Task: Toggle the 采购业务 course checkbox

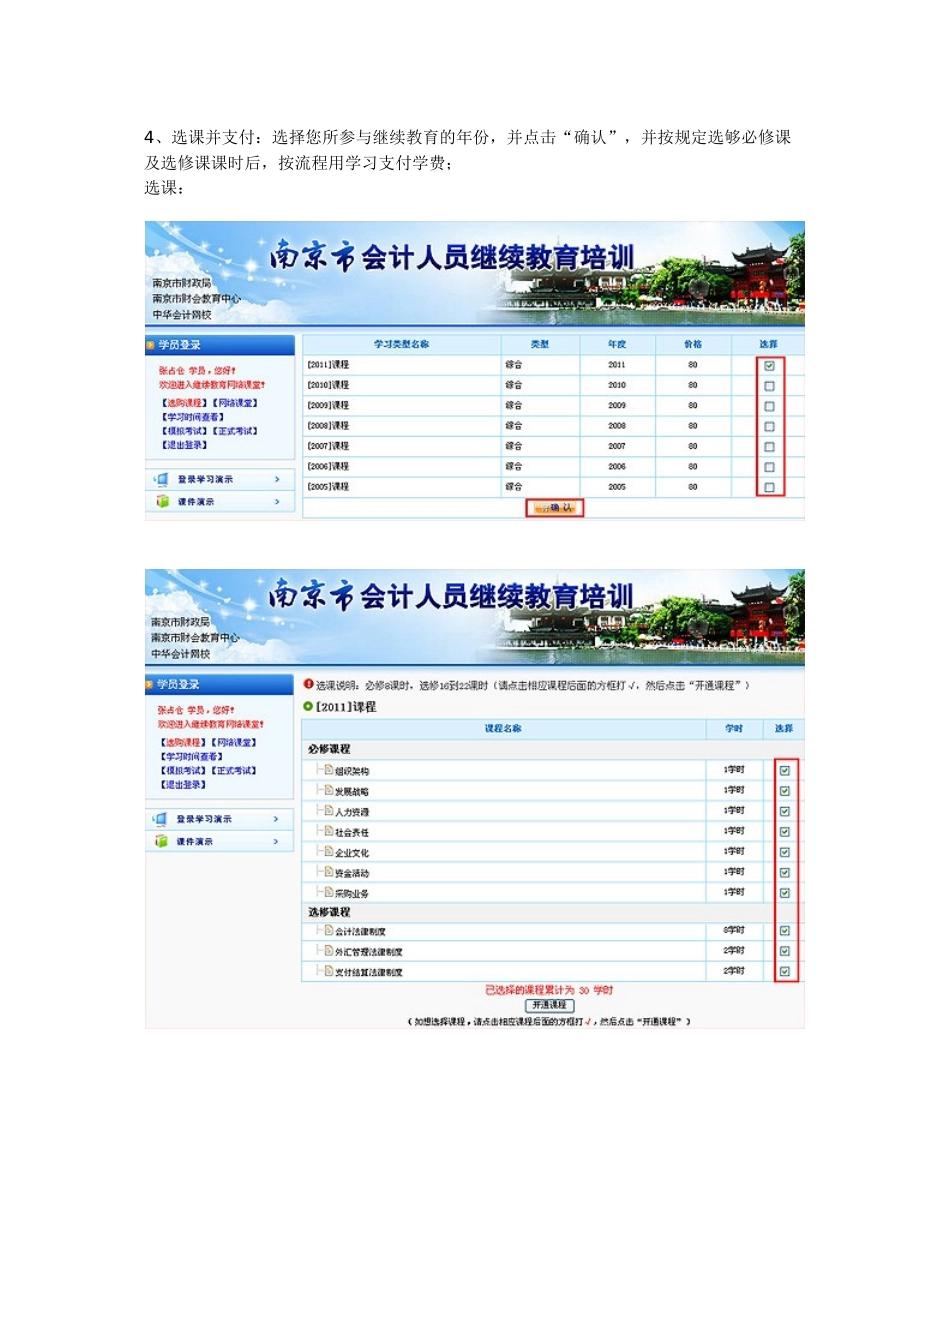Action: [785, 893]
